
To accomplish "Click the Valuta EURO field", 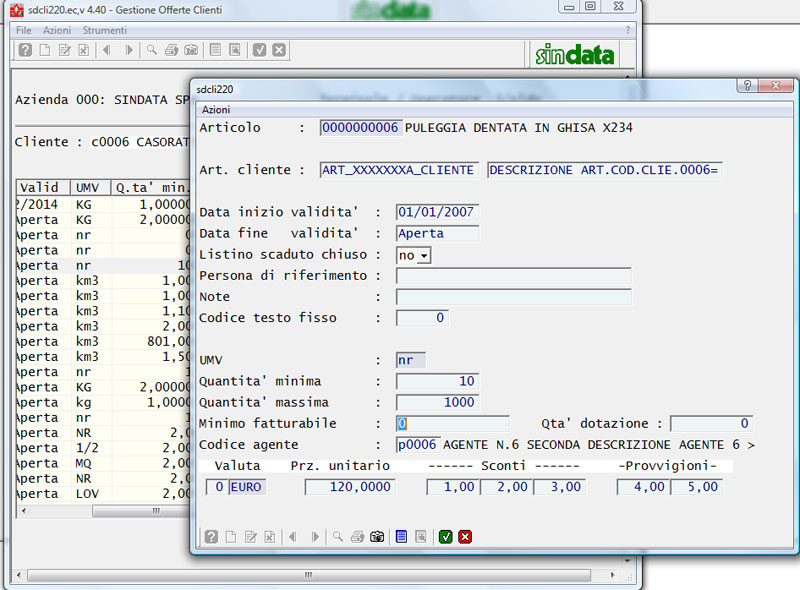I will pos(247,487).
